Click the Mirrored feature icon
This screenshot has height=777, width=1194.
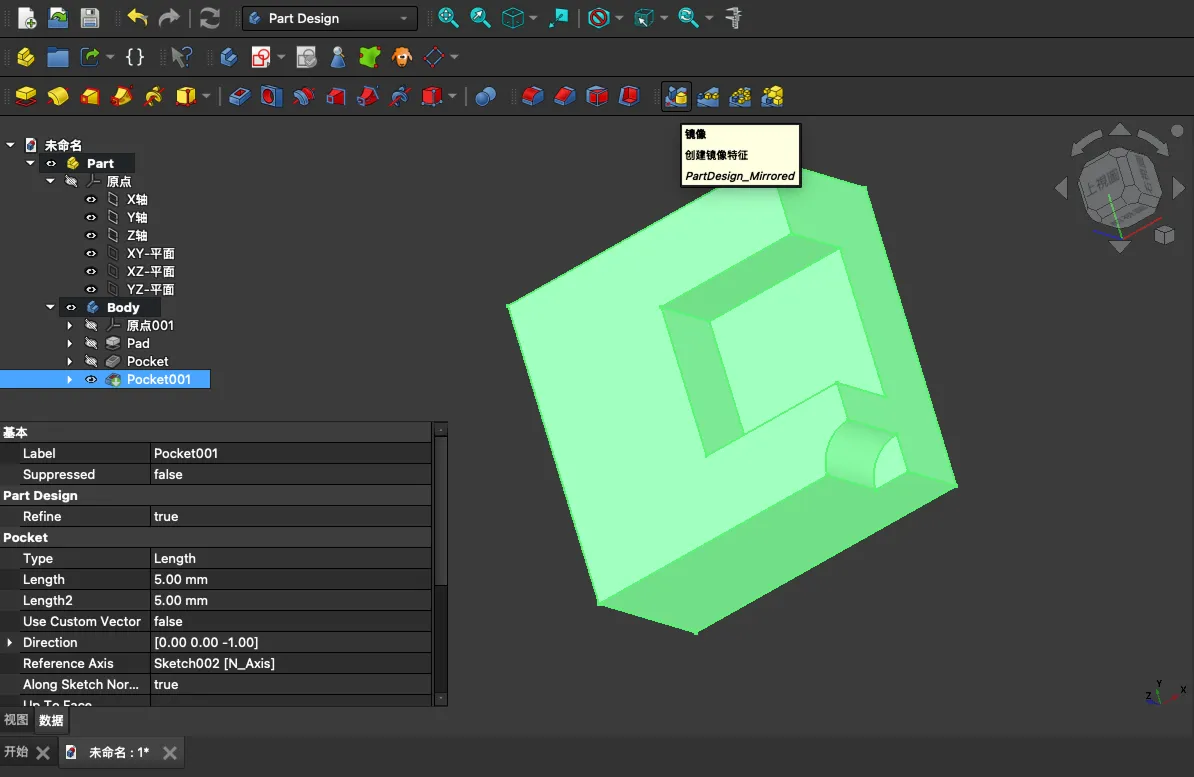point(676,96)
